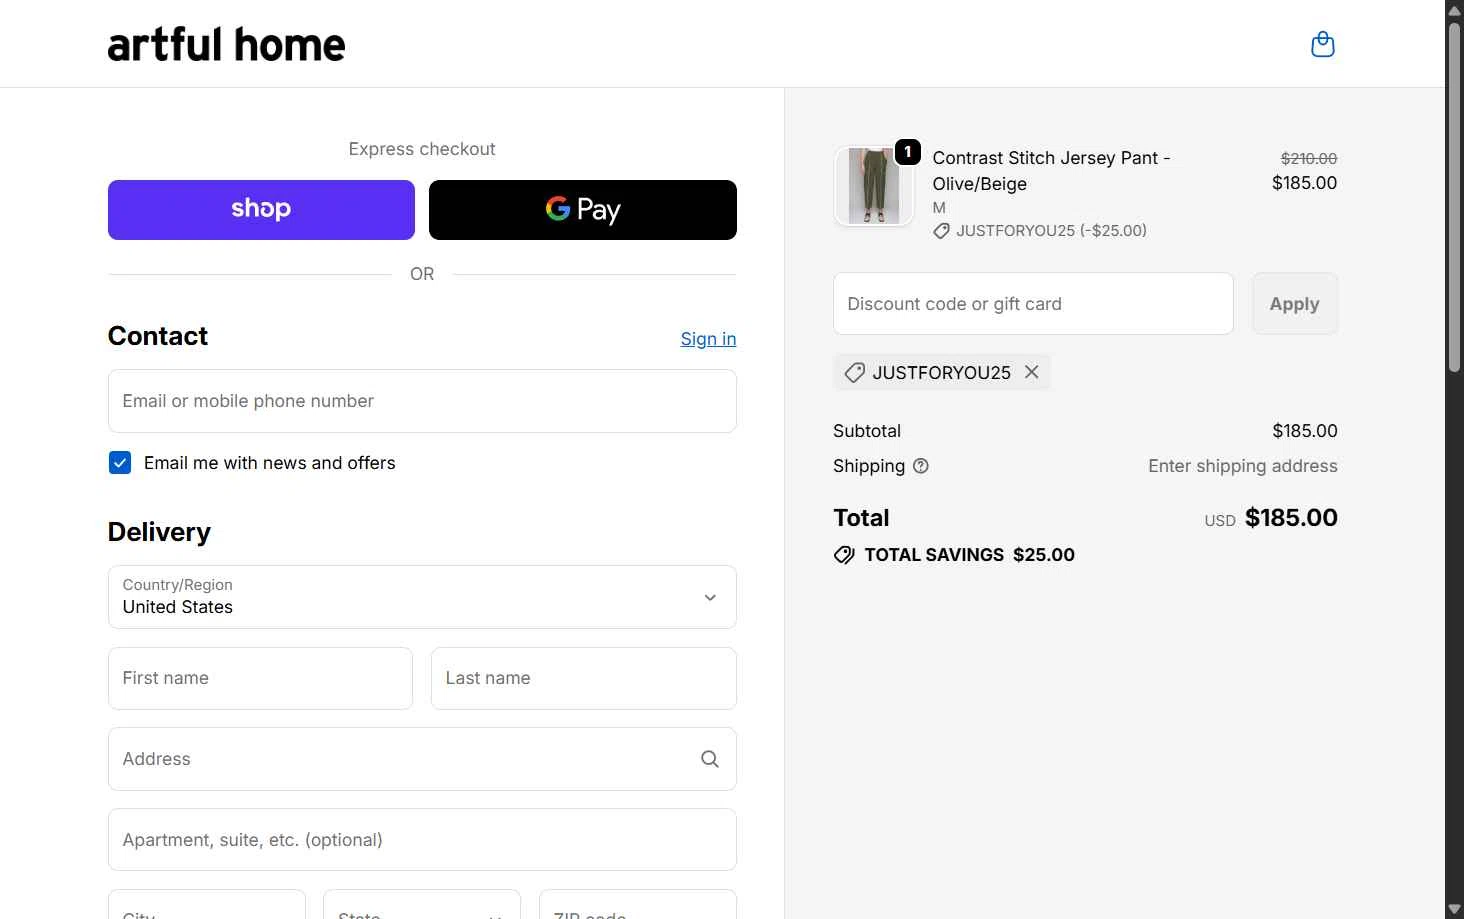
Task: Open the Sign in link
Action: [x=708, y=339]
